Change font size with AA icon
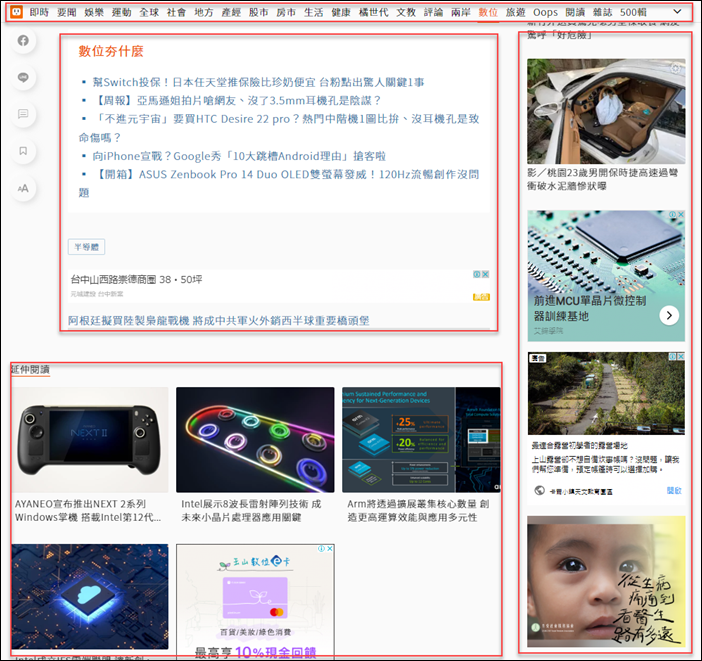The width and height of the screenshot is (702, 661). (x=23, y=188)
